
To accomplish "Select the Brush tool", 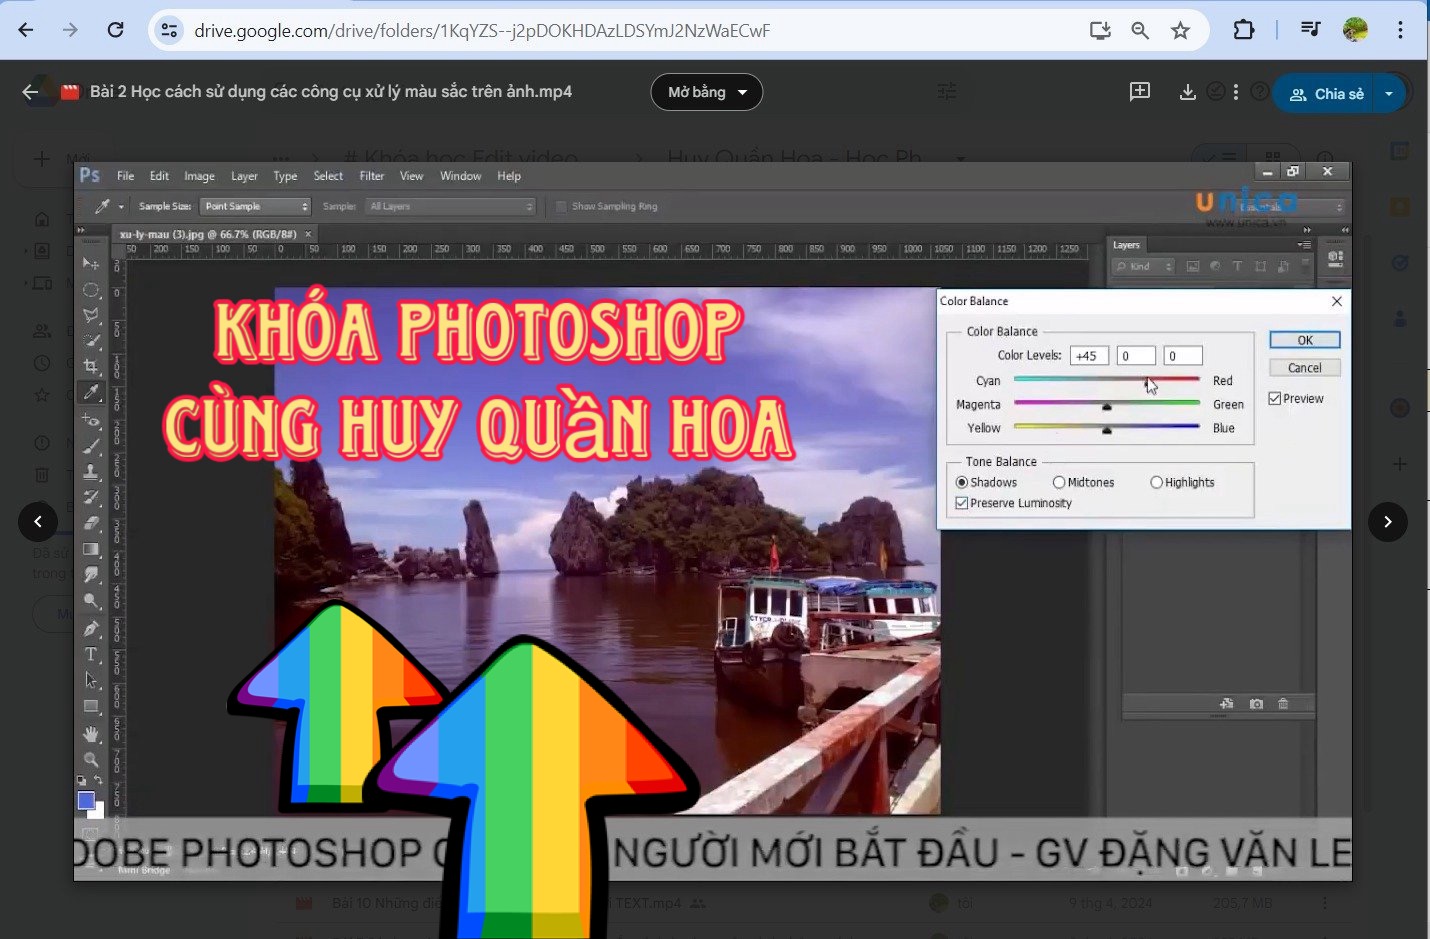I will click(x=91, y=445).
